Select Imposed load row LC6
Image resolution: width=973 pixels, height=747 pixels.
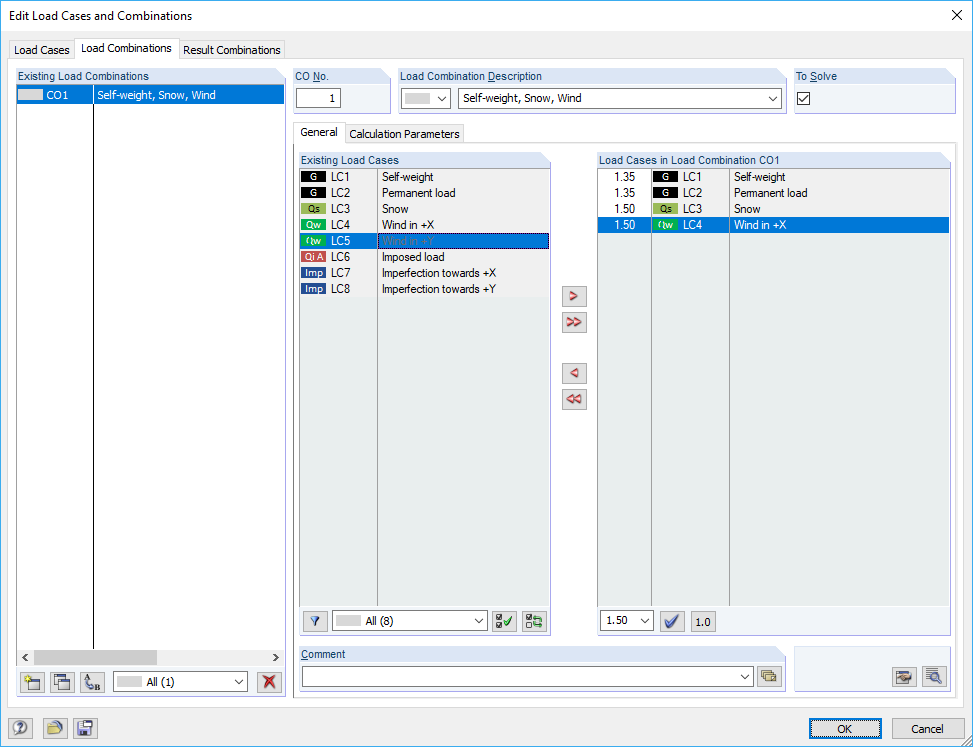(424, 257)
